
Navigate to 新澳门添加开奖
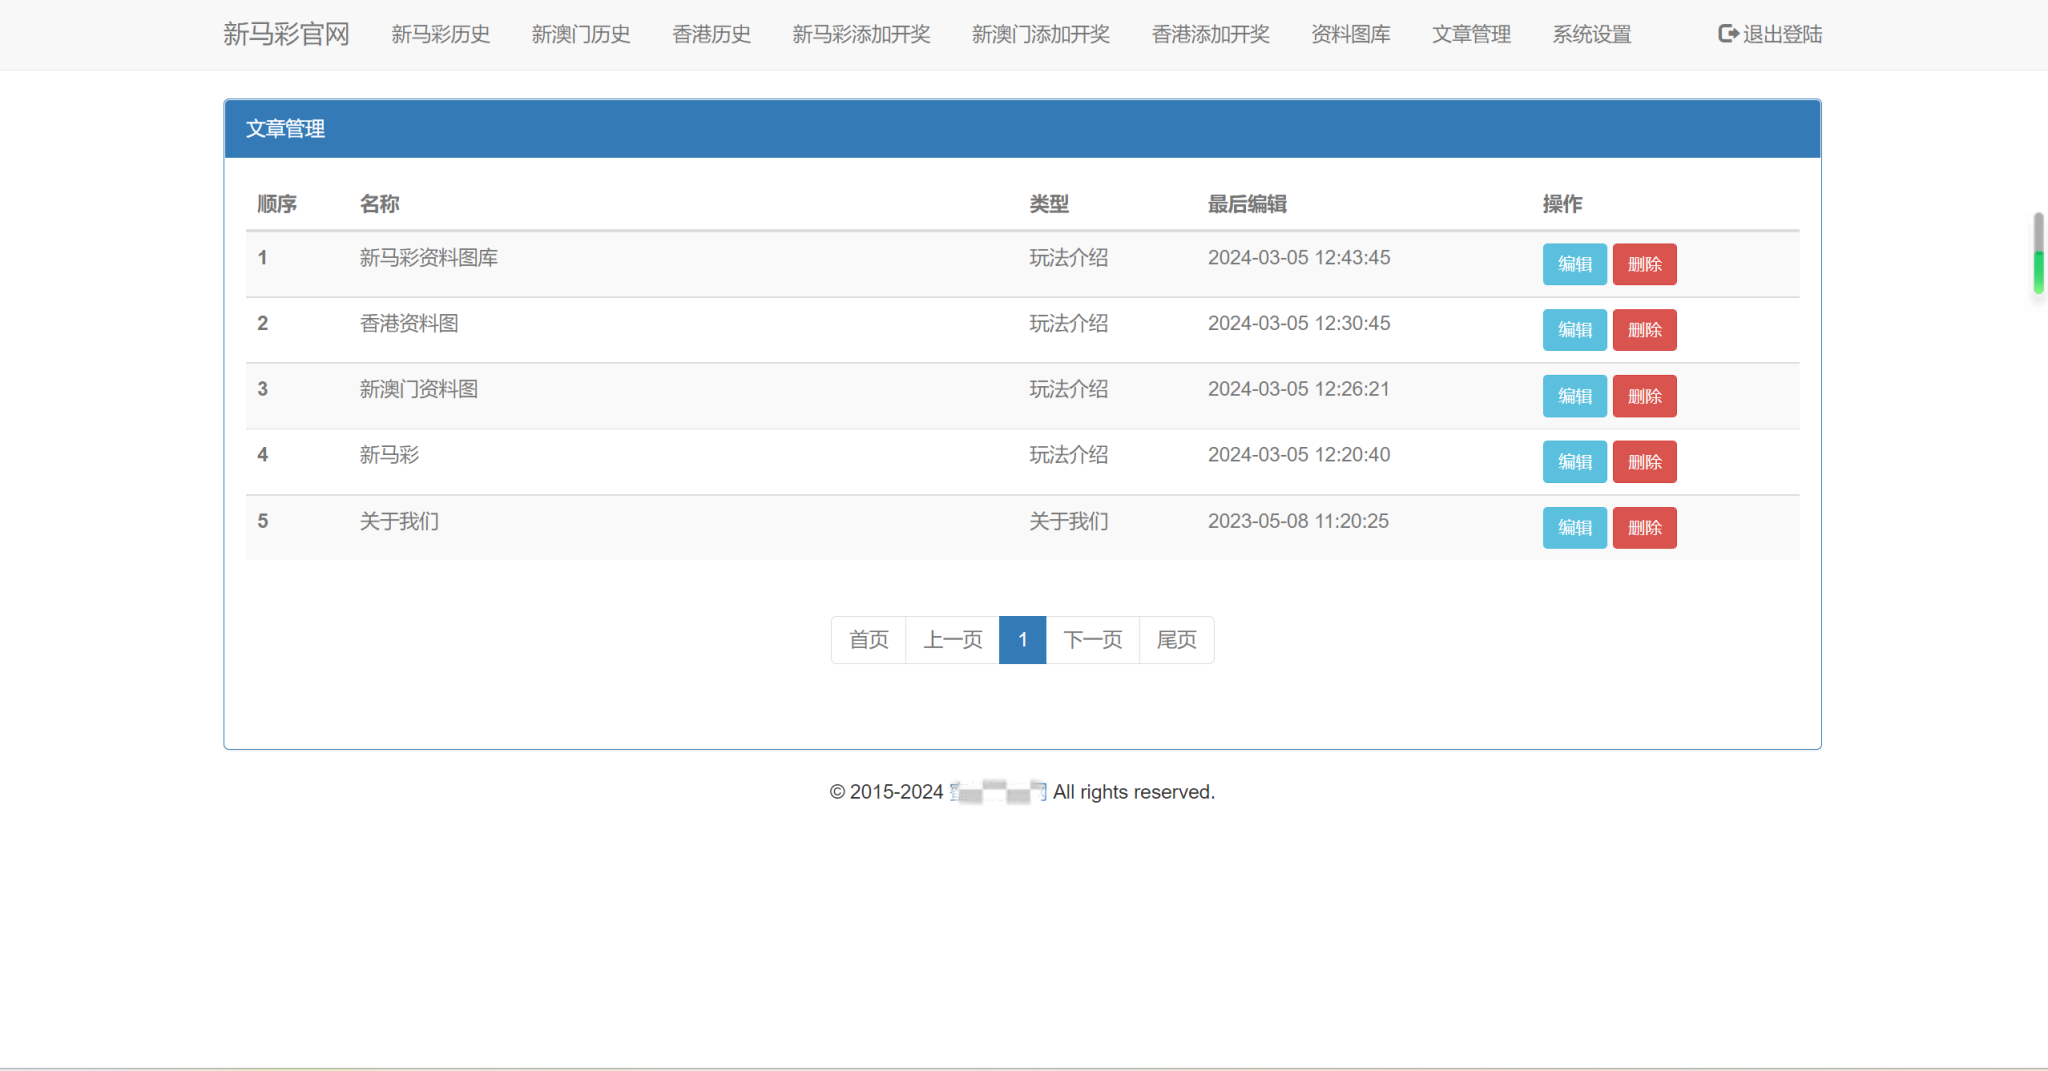[1041, 34]
